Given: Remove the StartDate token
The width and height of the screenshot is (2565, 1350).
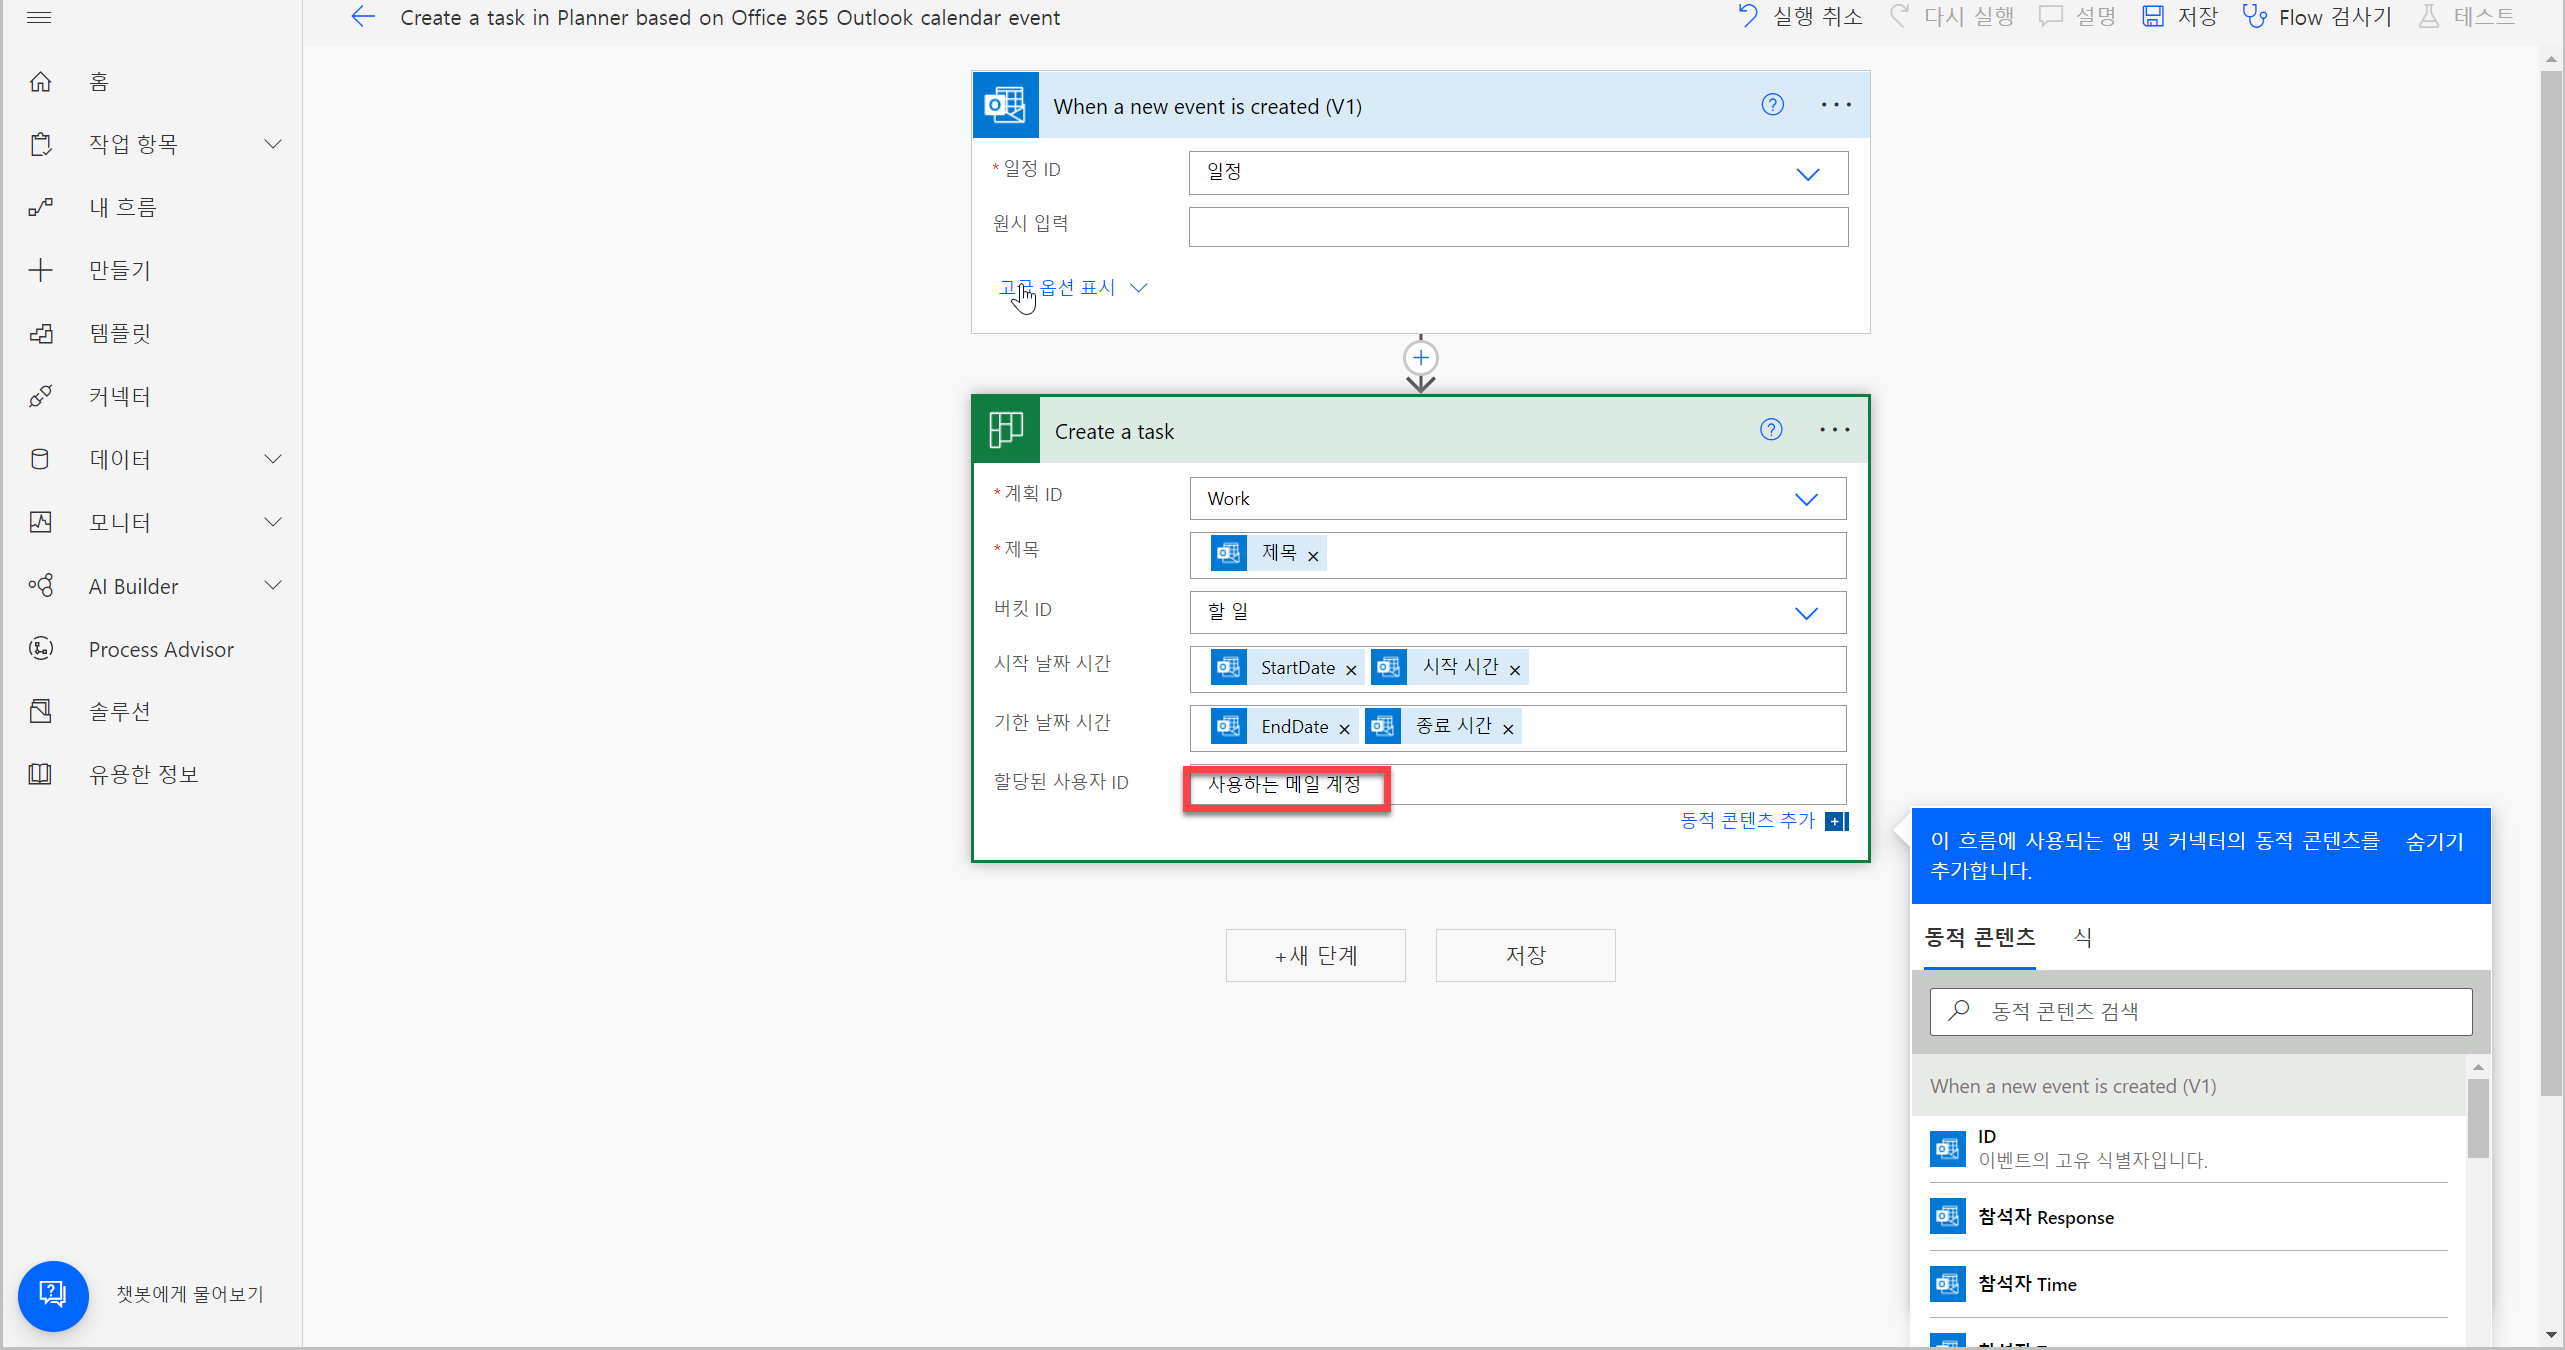Looking at the screenshot, I should [1351, 670].
